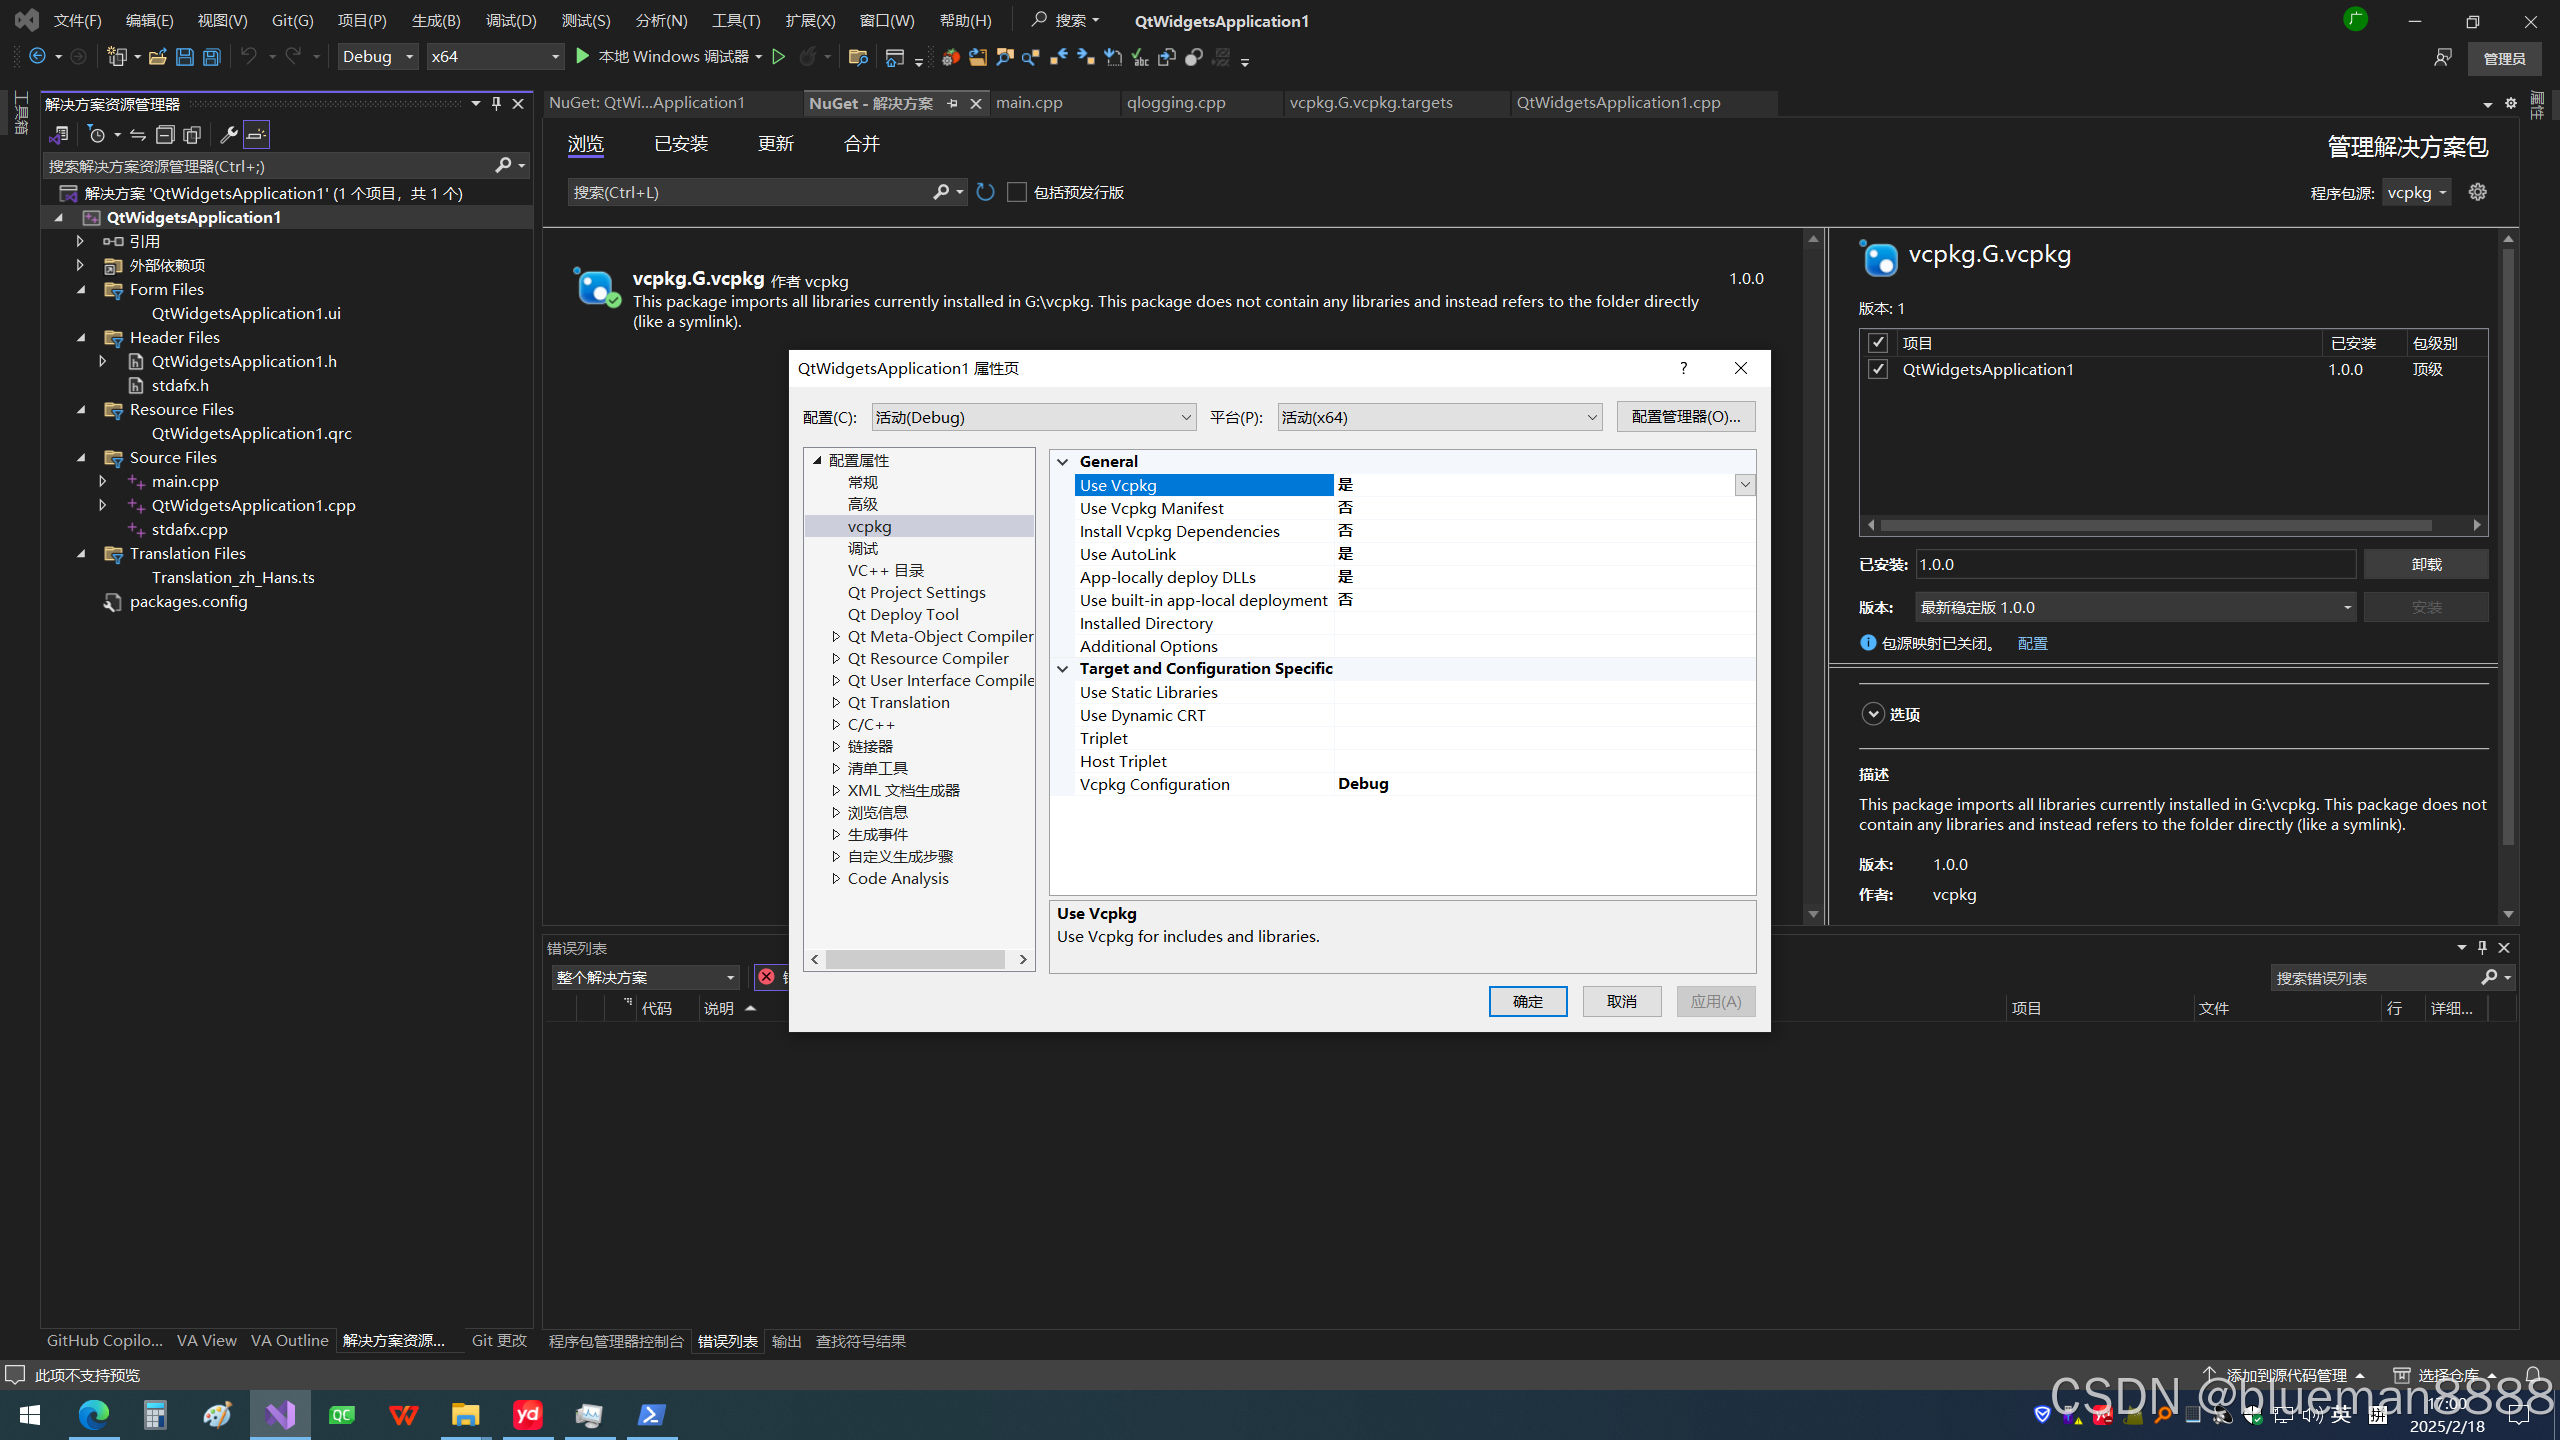
Task: Expand the 选项 section
Action: coord(1873,714)
